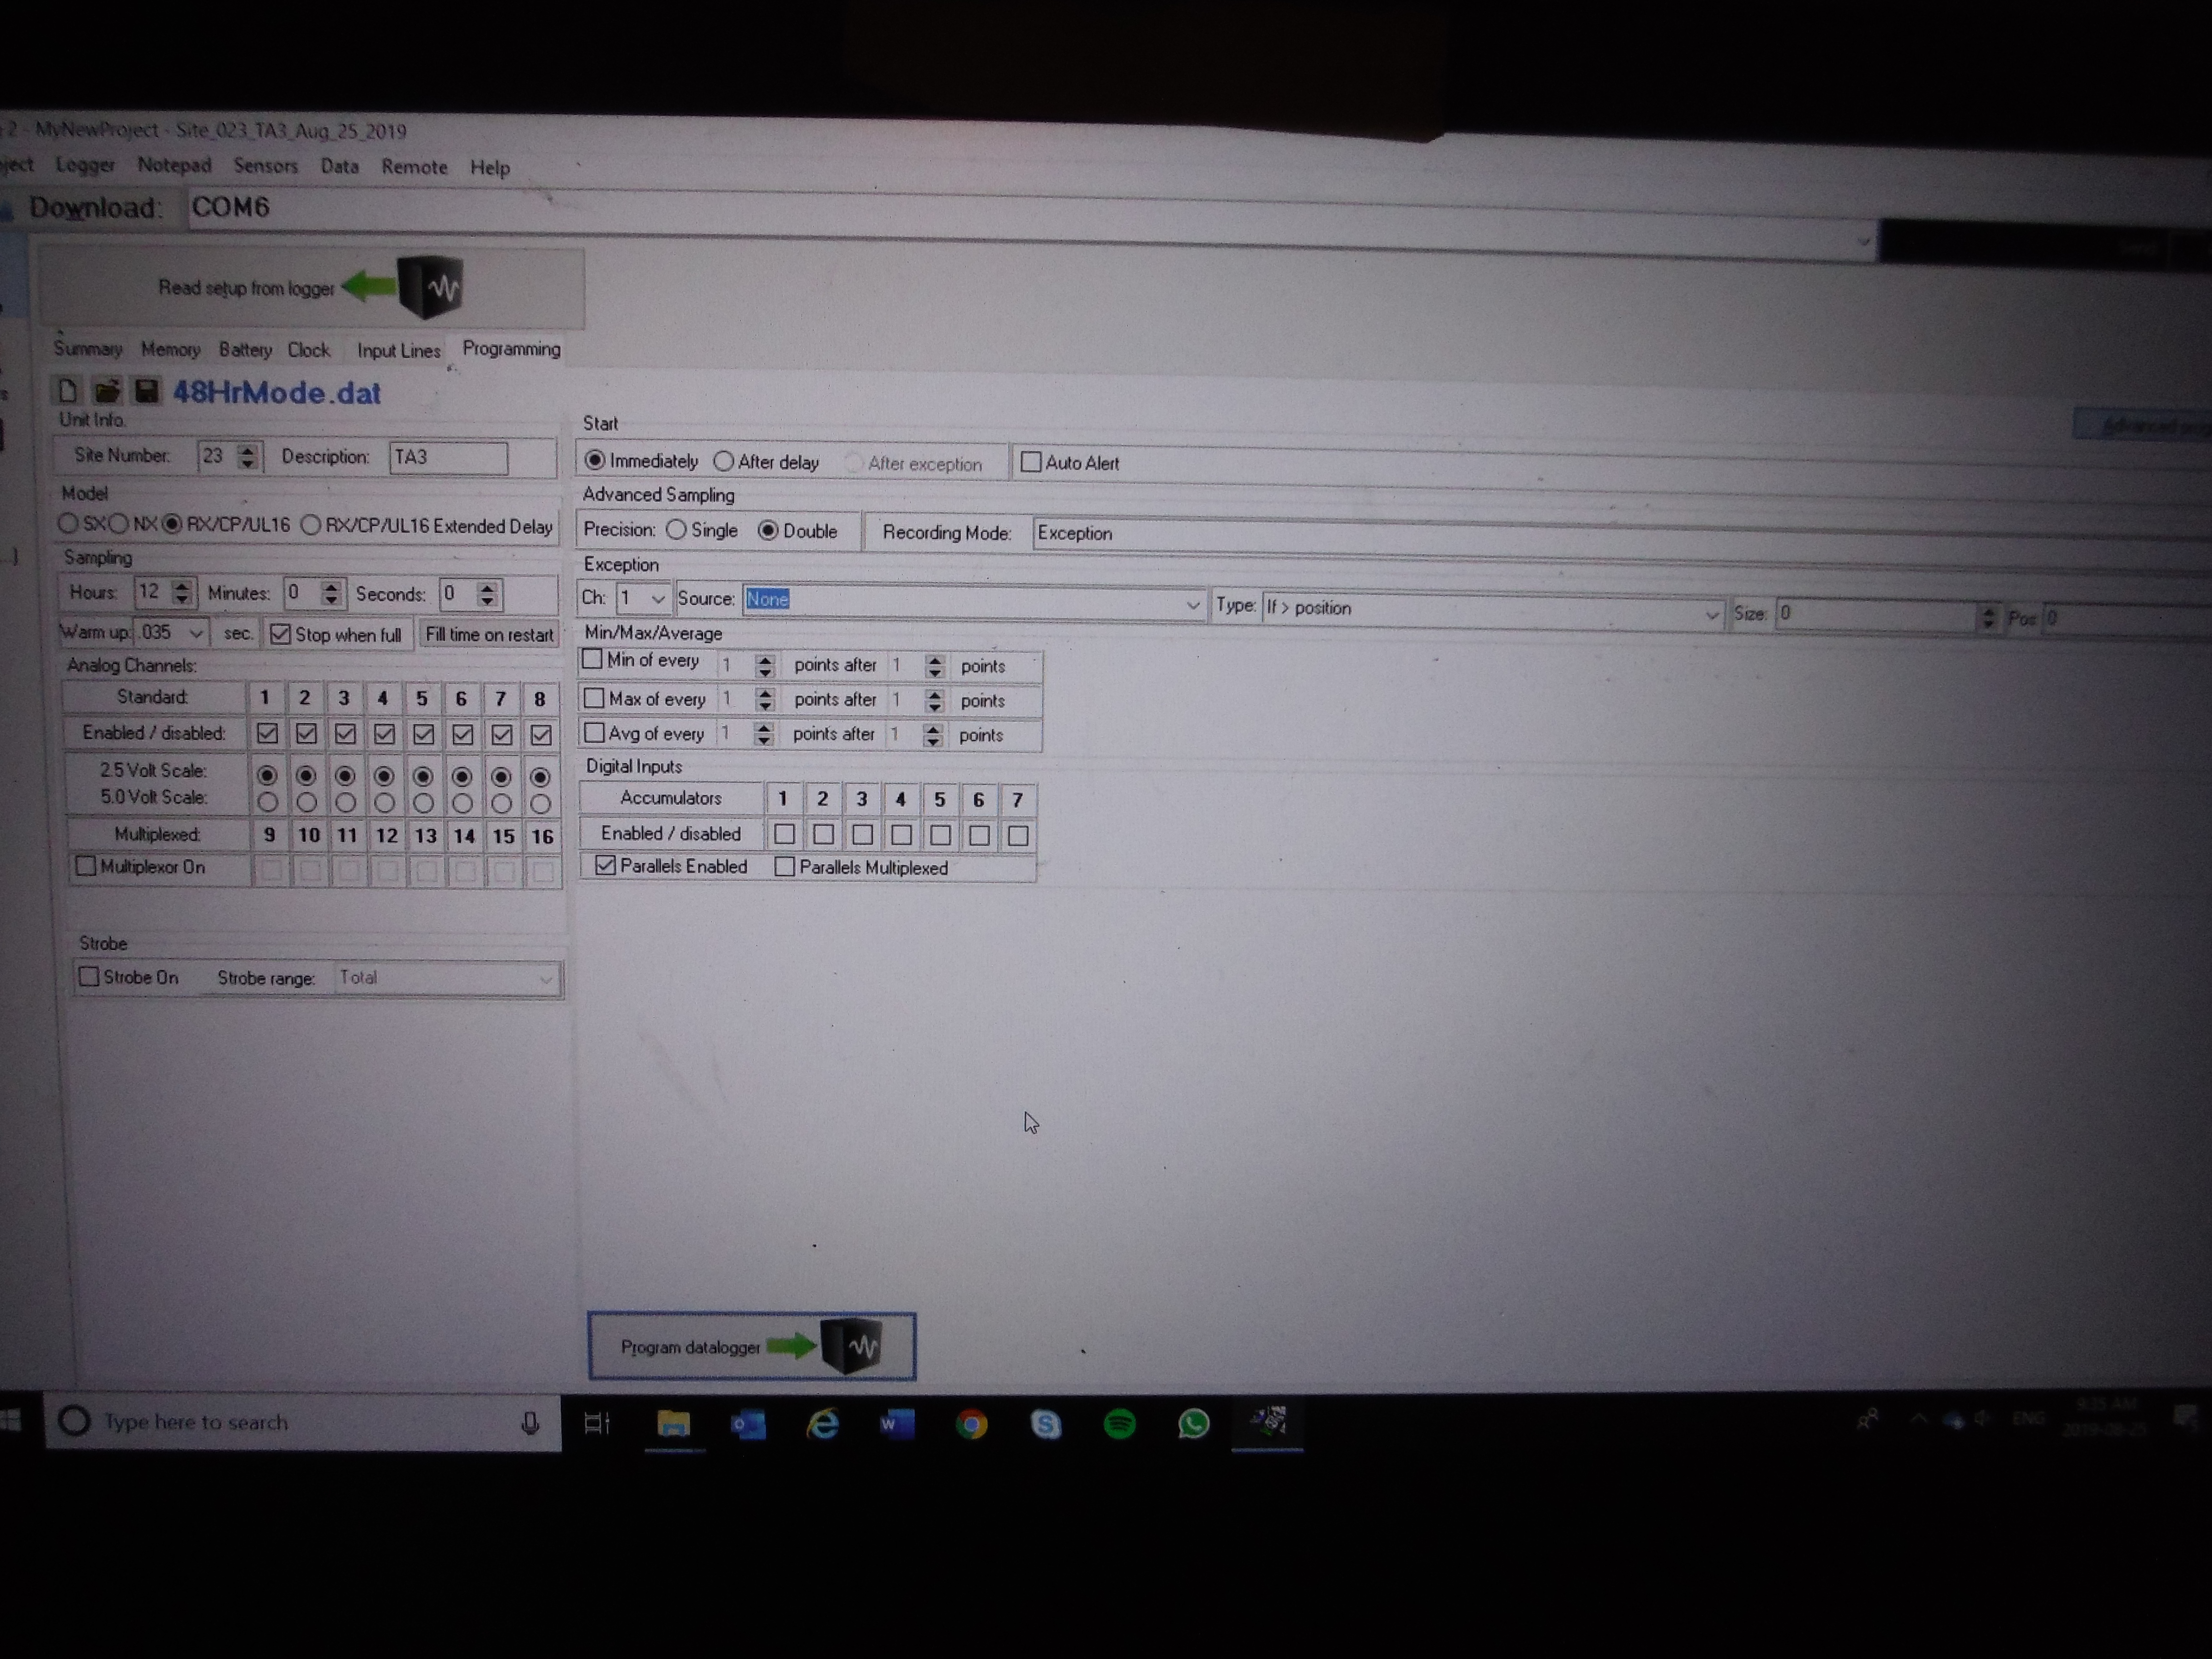Click the save disk icon
Screen dimensions: 2212x1659
pos(147,391)
